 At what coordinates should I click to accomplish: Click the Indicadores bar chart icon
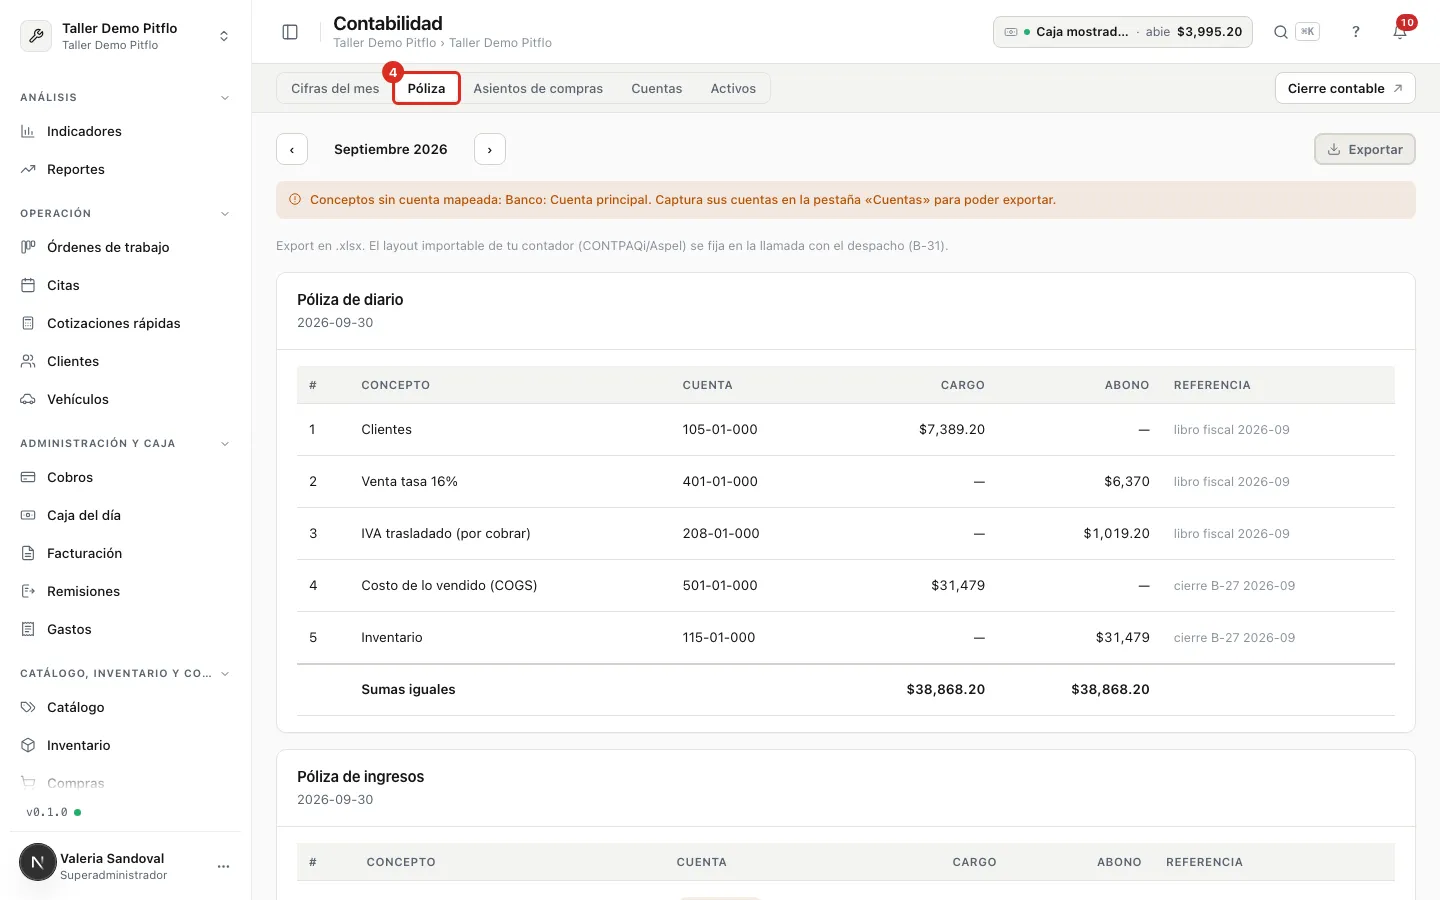tap(28, 131)
